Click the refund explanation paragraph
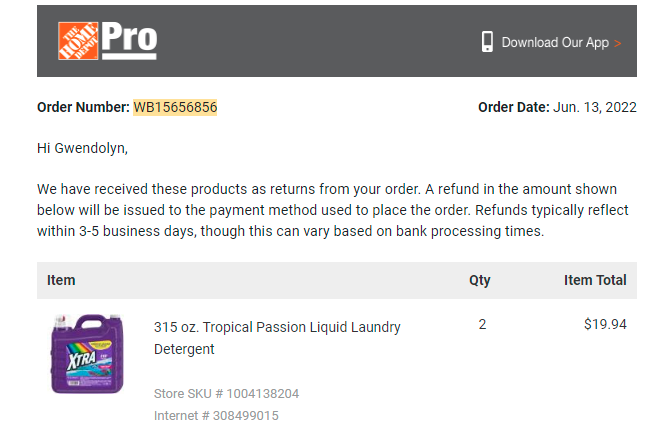This screenshot has height=431, width=667. (x=333, y=210)
